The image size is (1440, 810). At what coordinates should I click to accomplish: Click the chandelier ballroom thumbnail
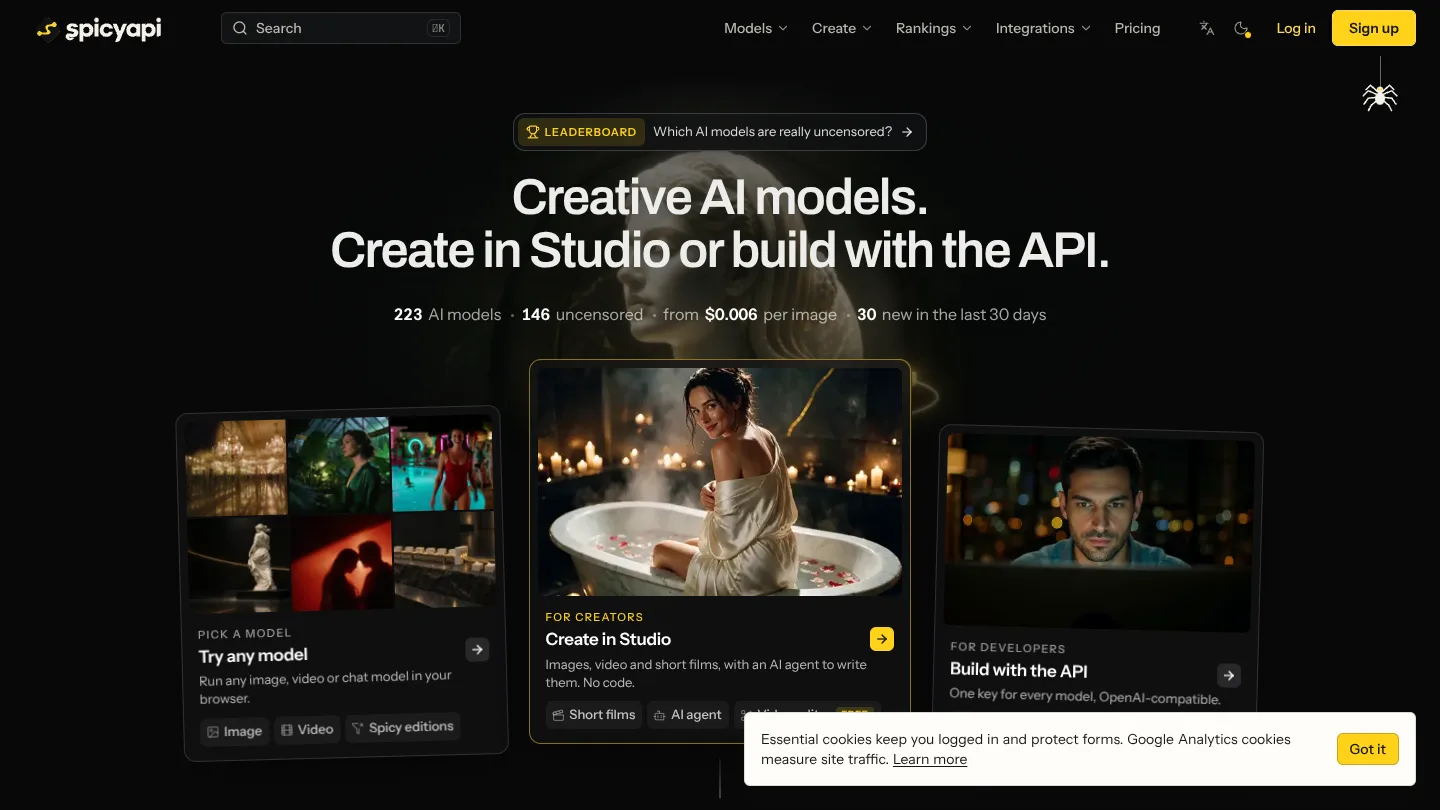[x=236, y=468]
